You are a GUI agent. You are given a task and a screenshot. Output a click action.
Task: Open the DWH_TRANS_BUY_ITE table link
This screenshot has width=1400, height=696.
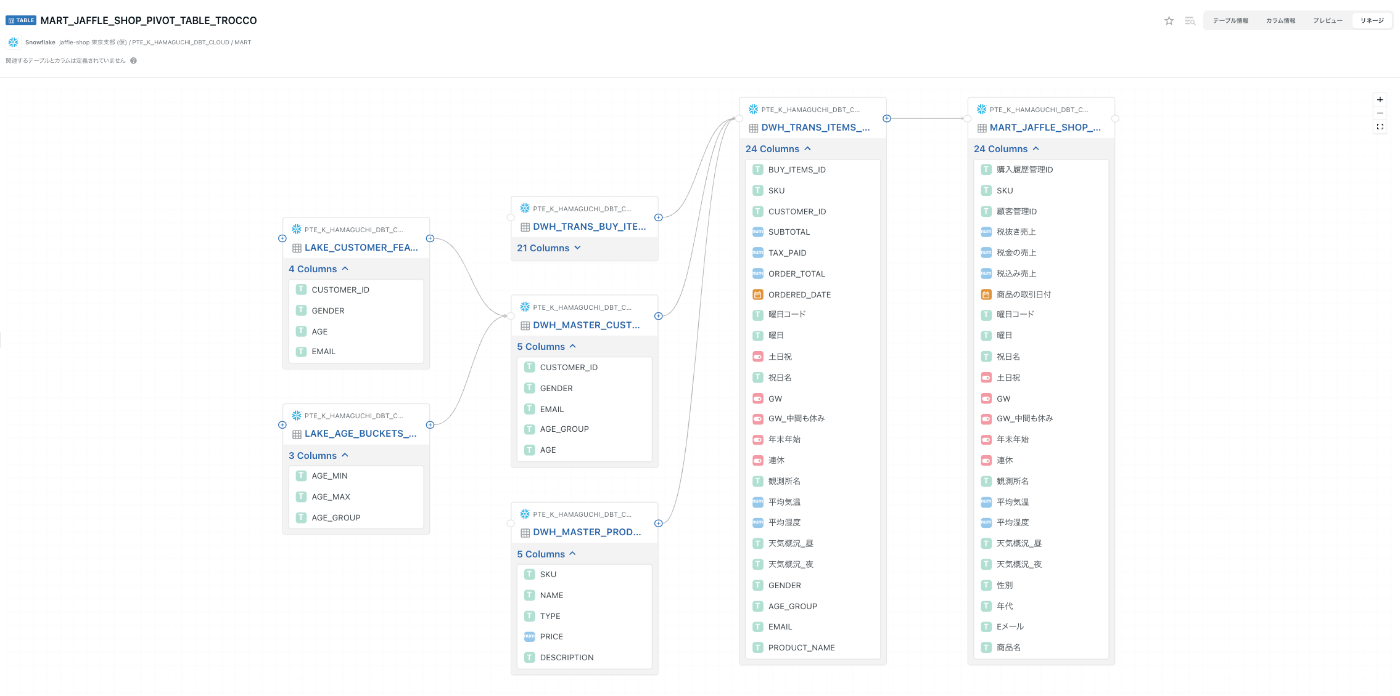(x=590, y=227)
